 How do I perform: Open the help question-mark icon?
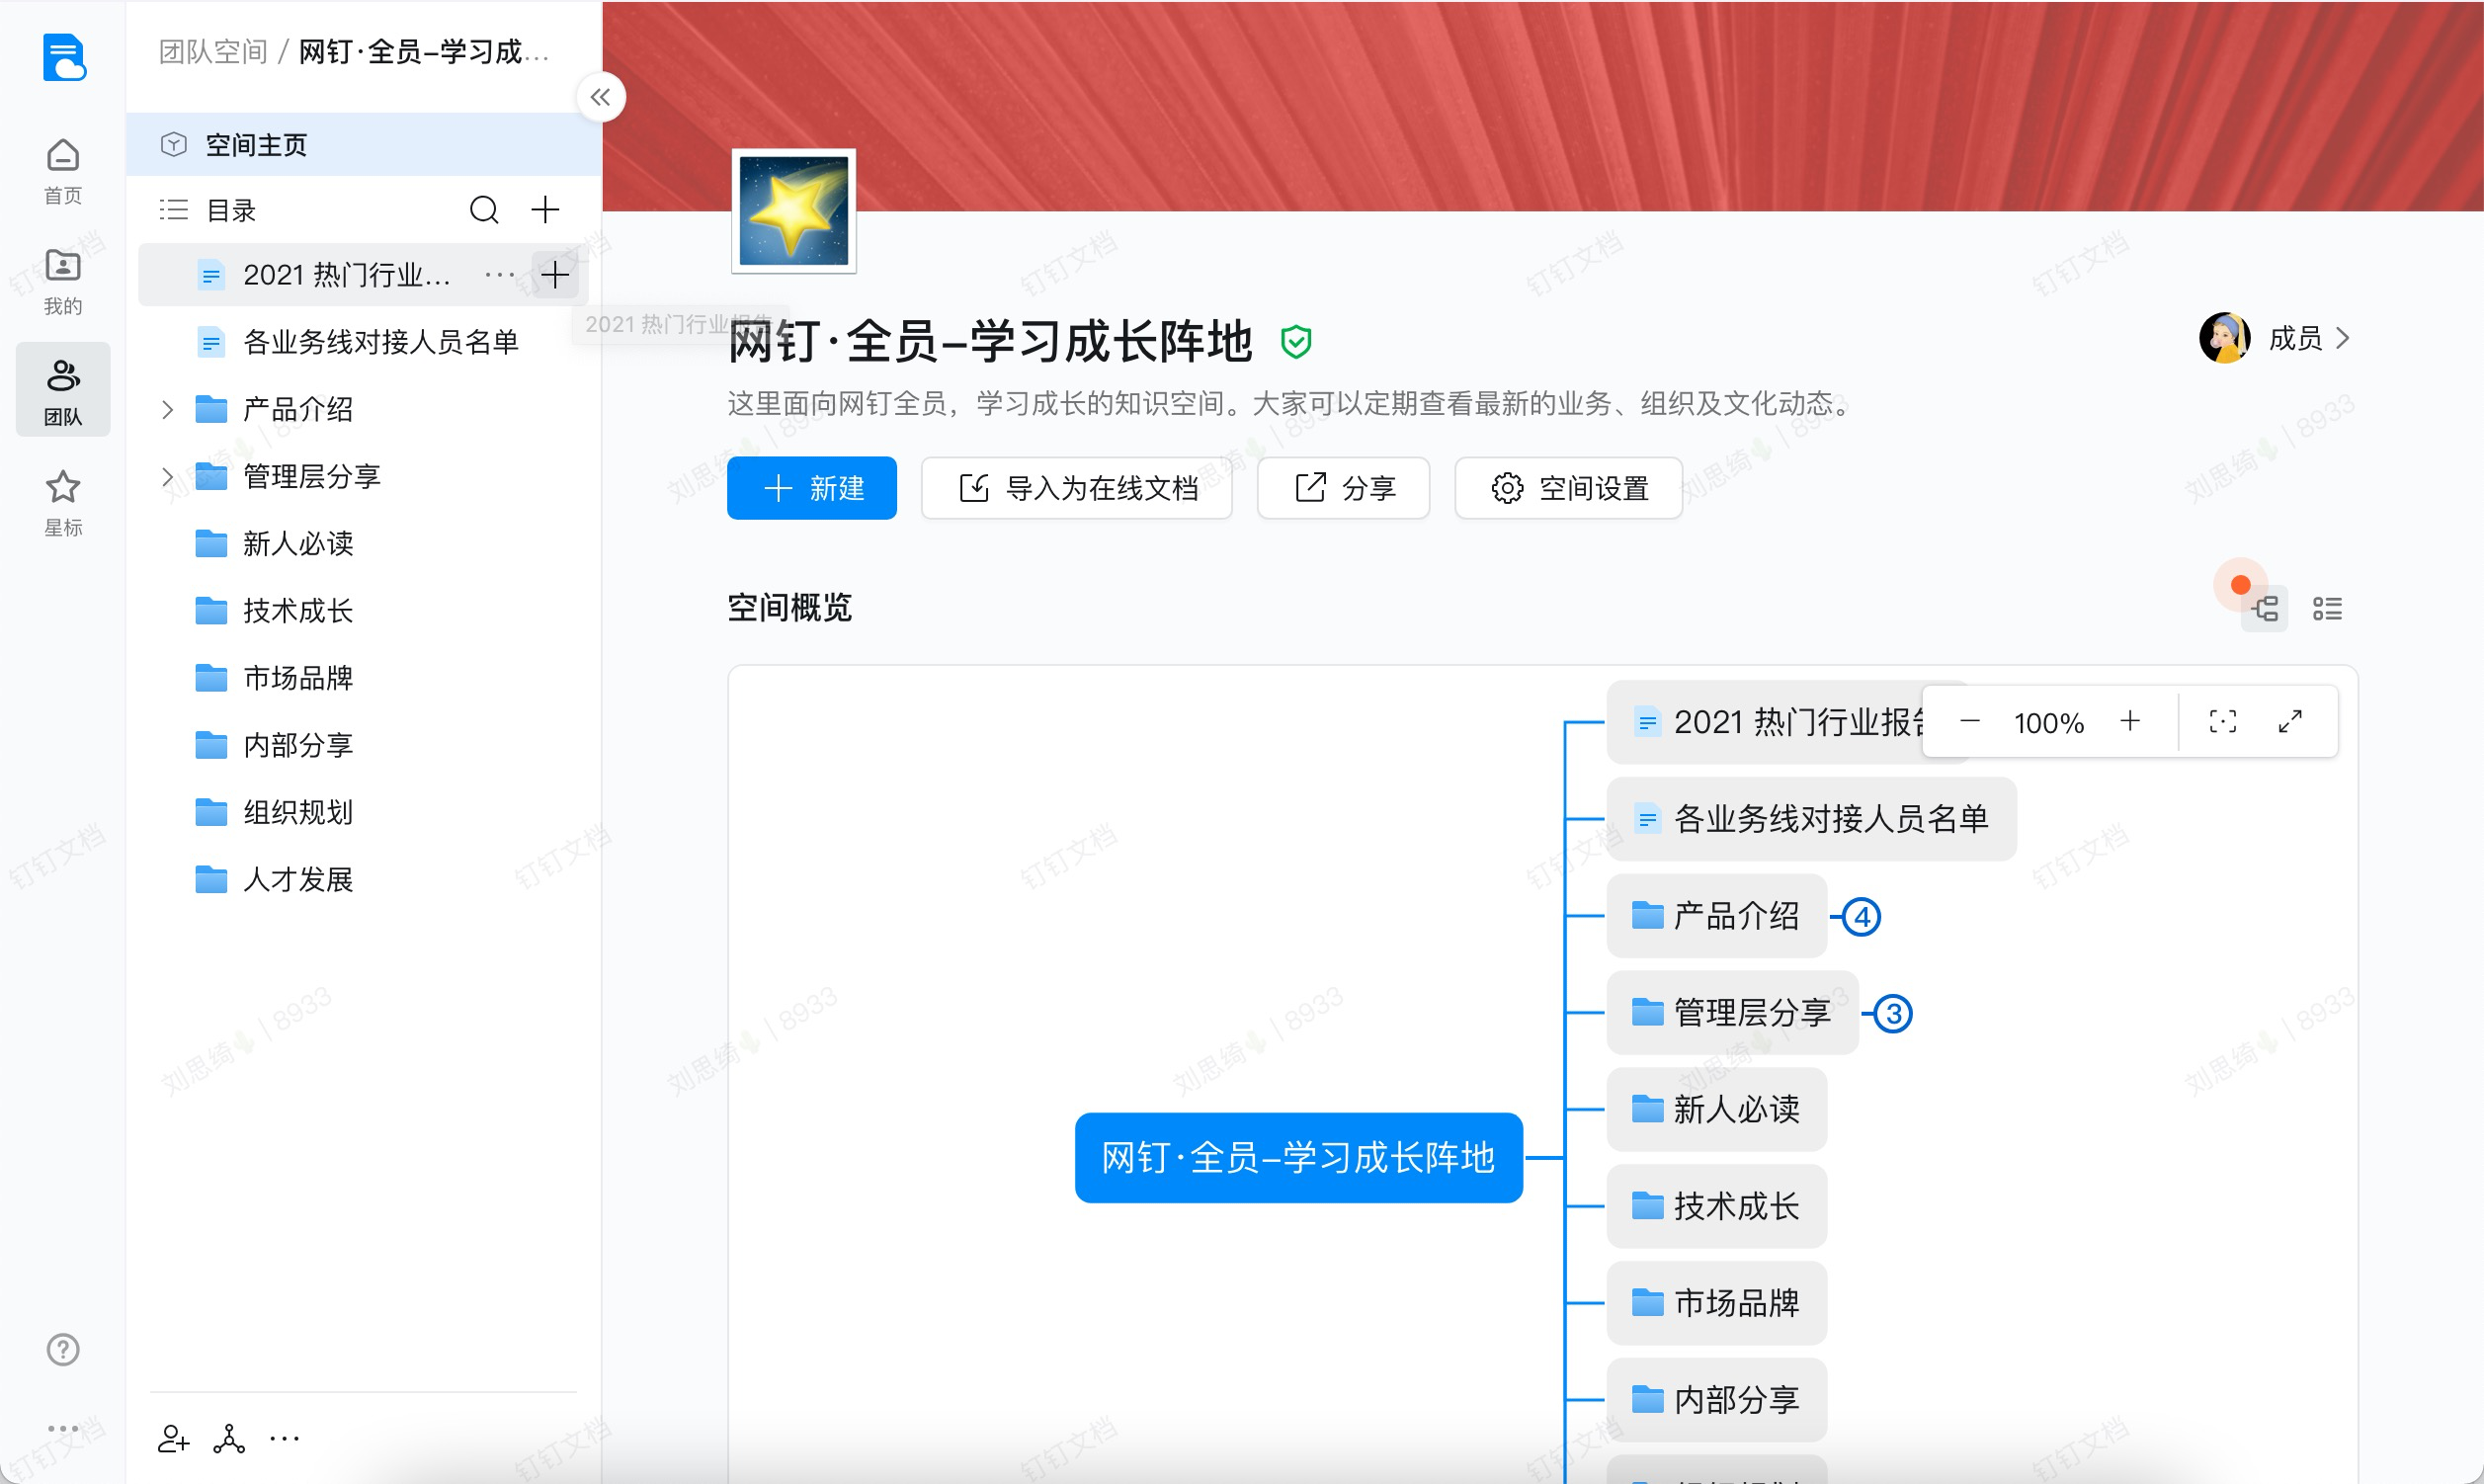click(x=62, y=1348)
